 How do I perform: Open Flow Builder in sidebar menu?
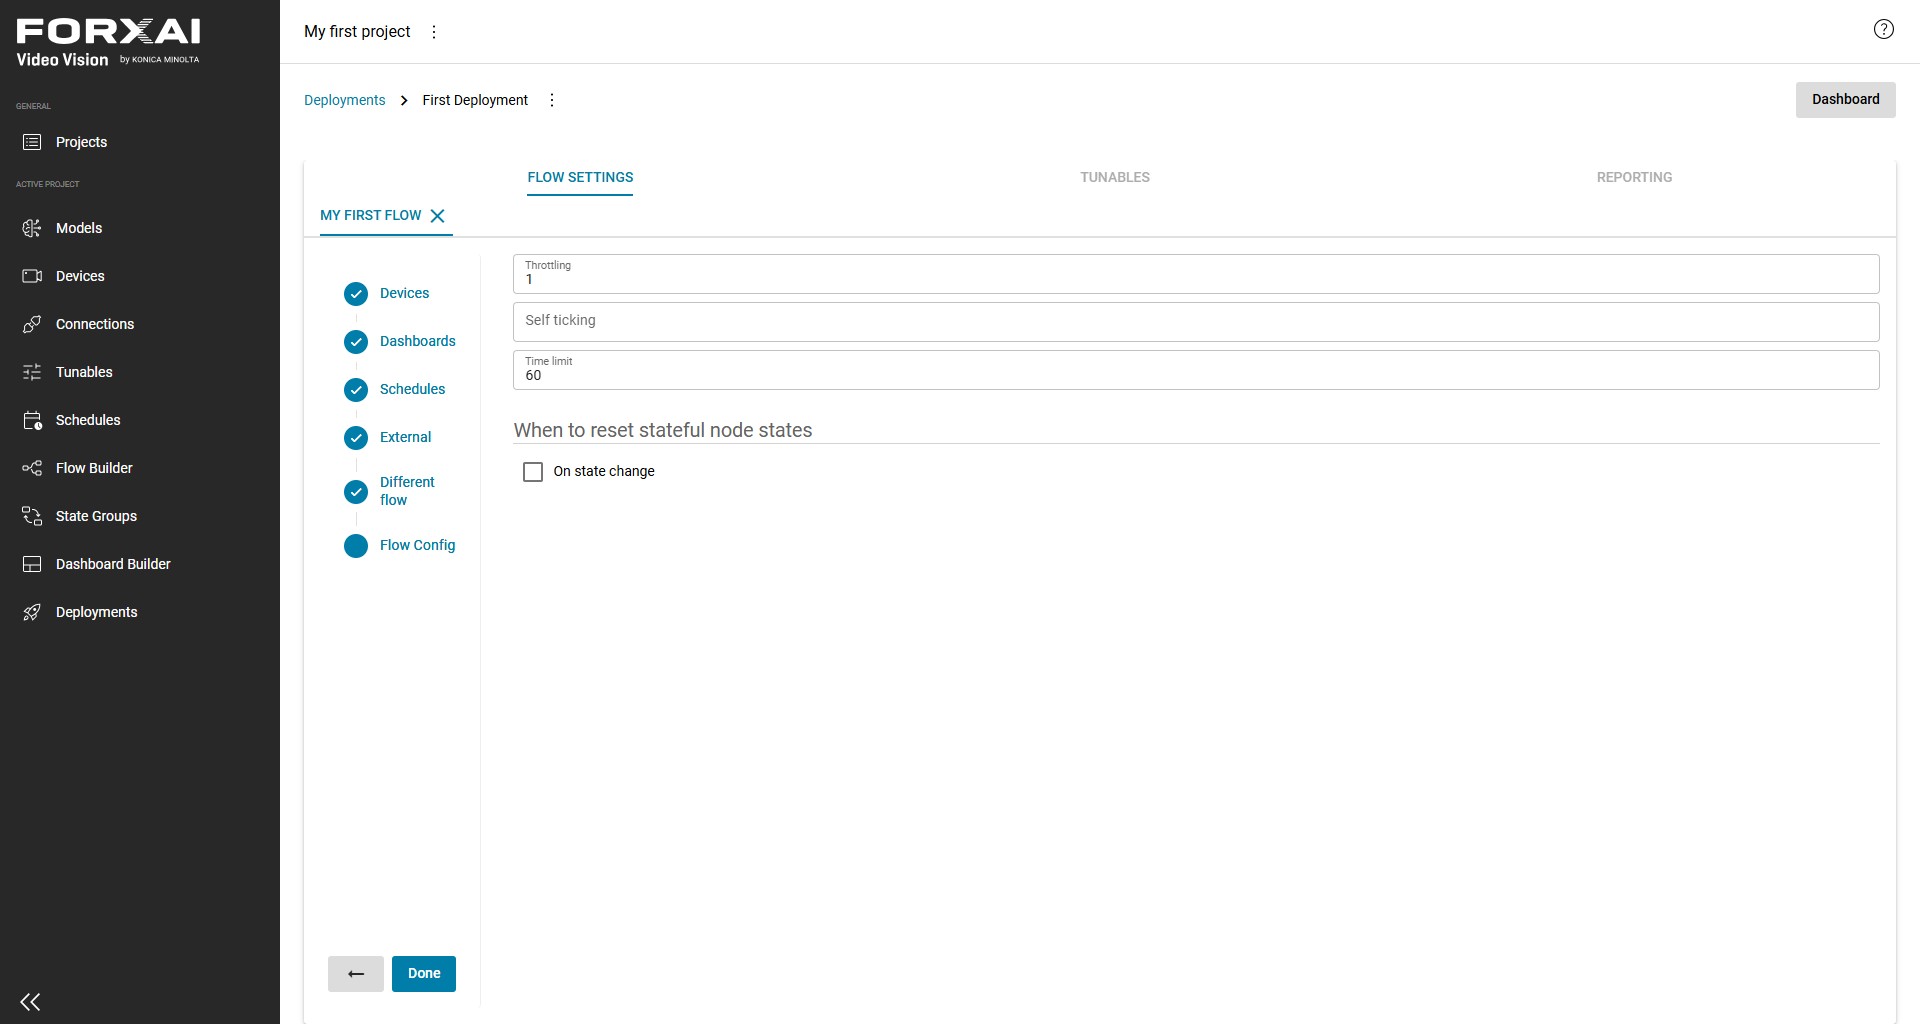(x=140, y=468)
